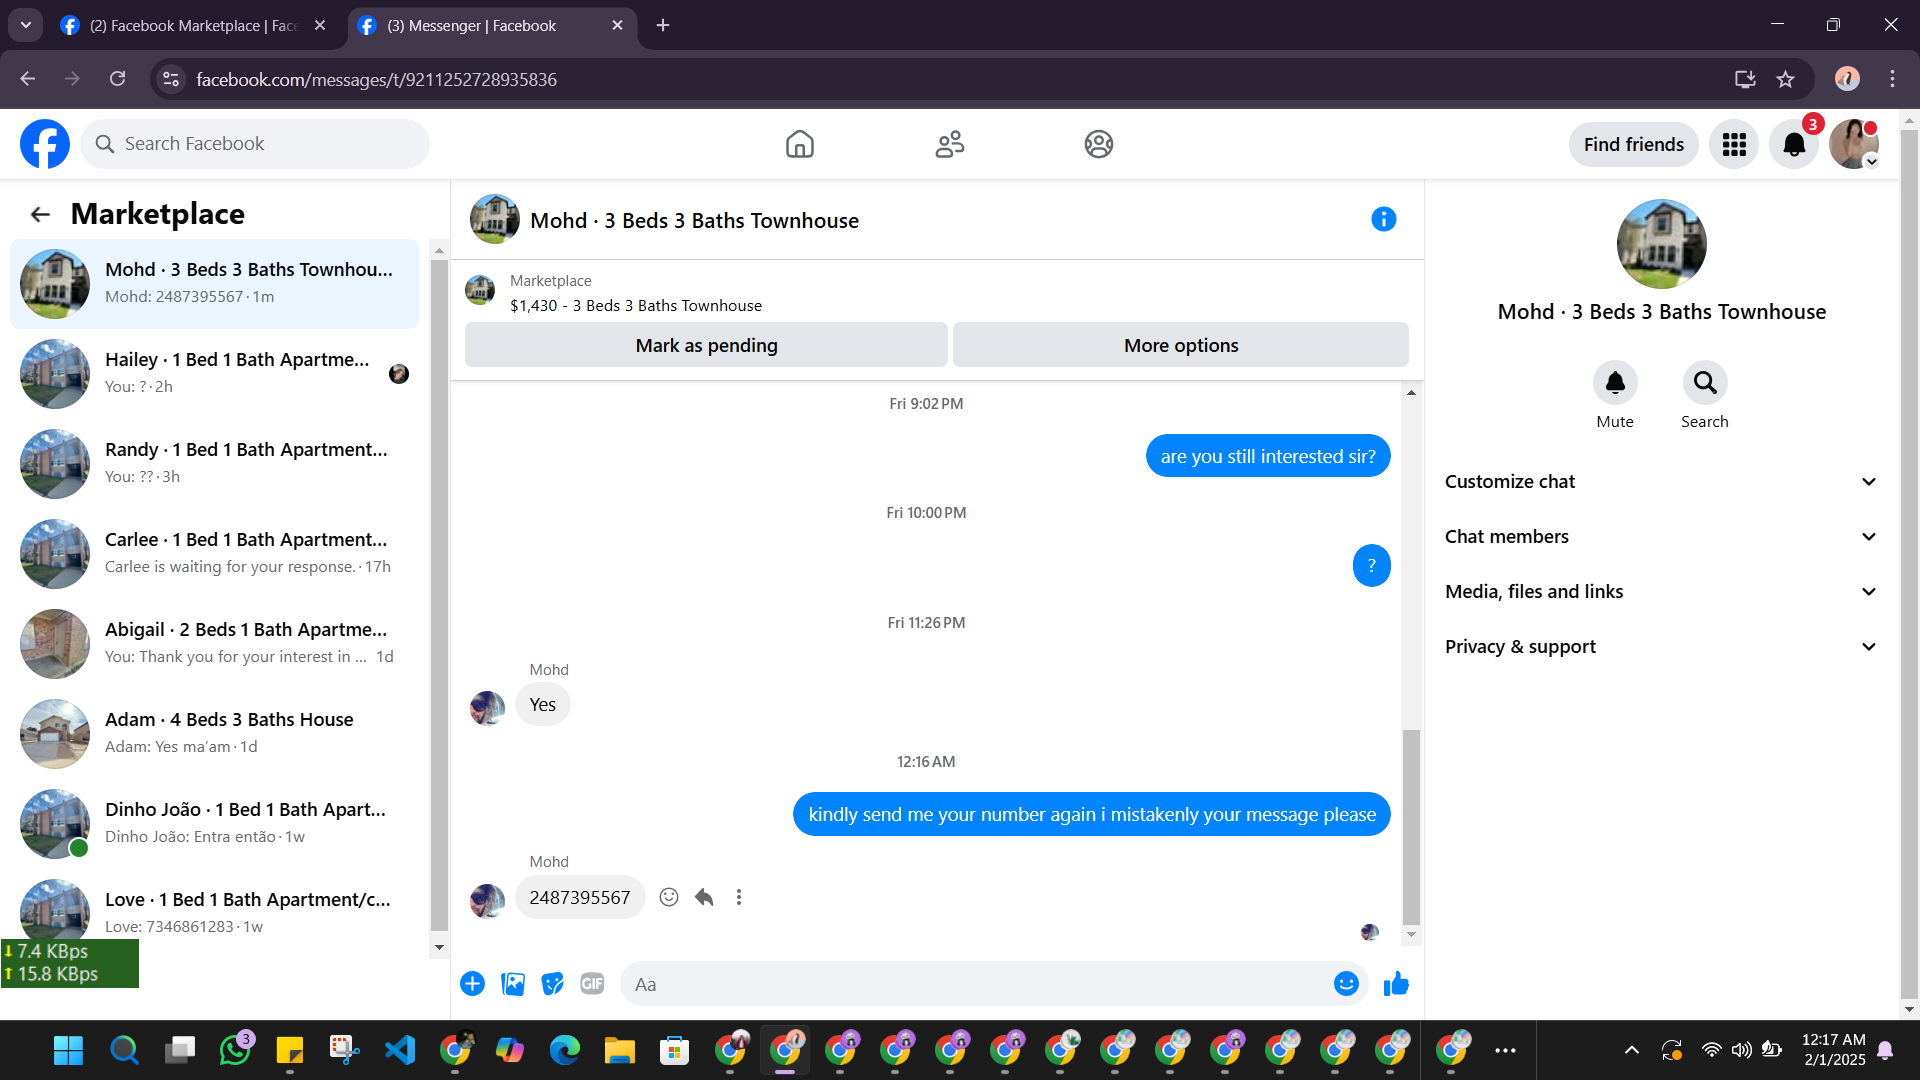Go back using the Marketplace back arrow
1920x1080 pixels.
point(40,214)
